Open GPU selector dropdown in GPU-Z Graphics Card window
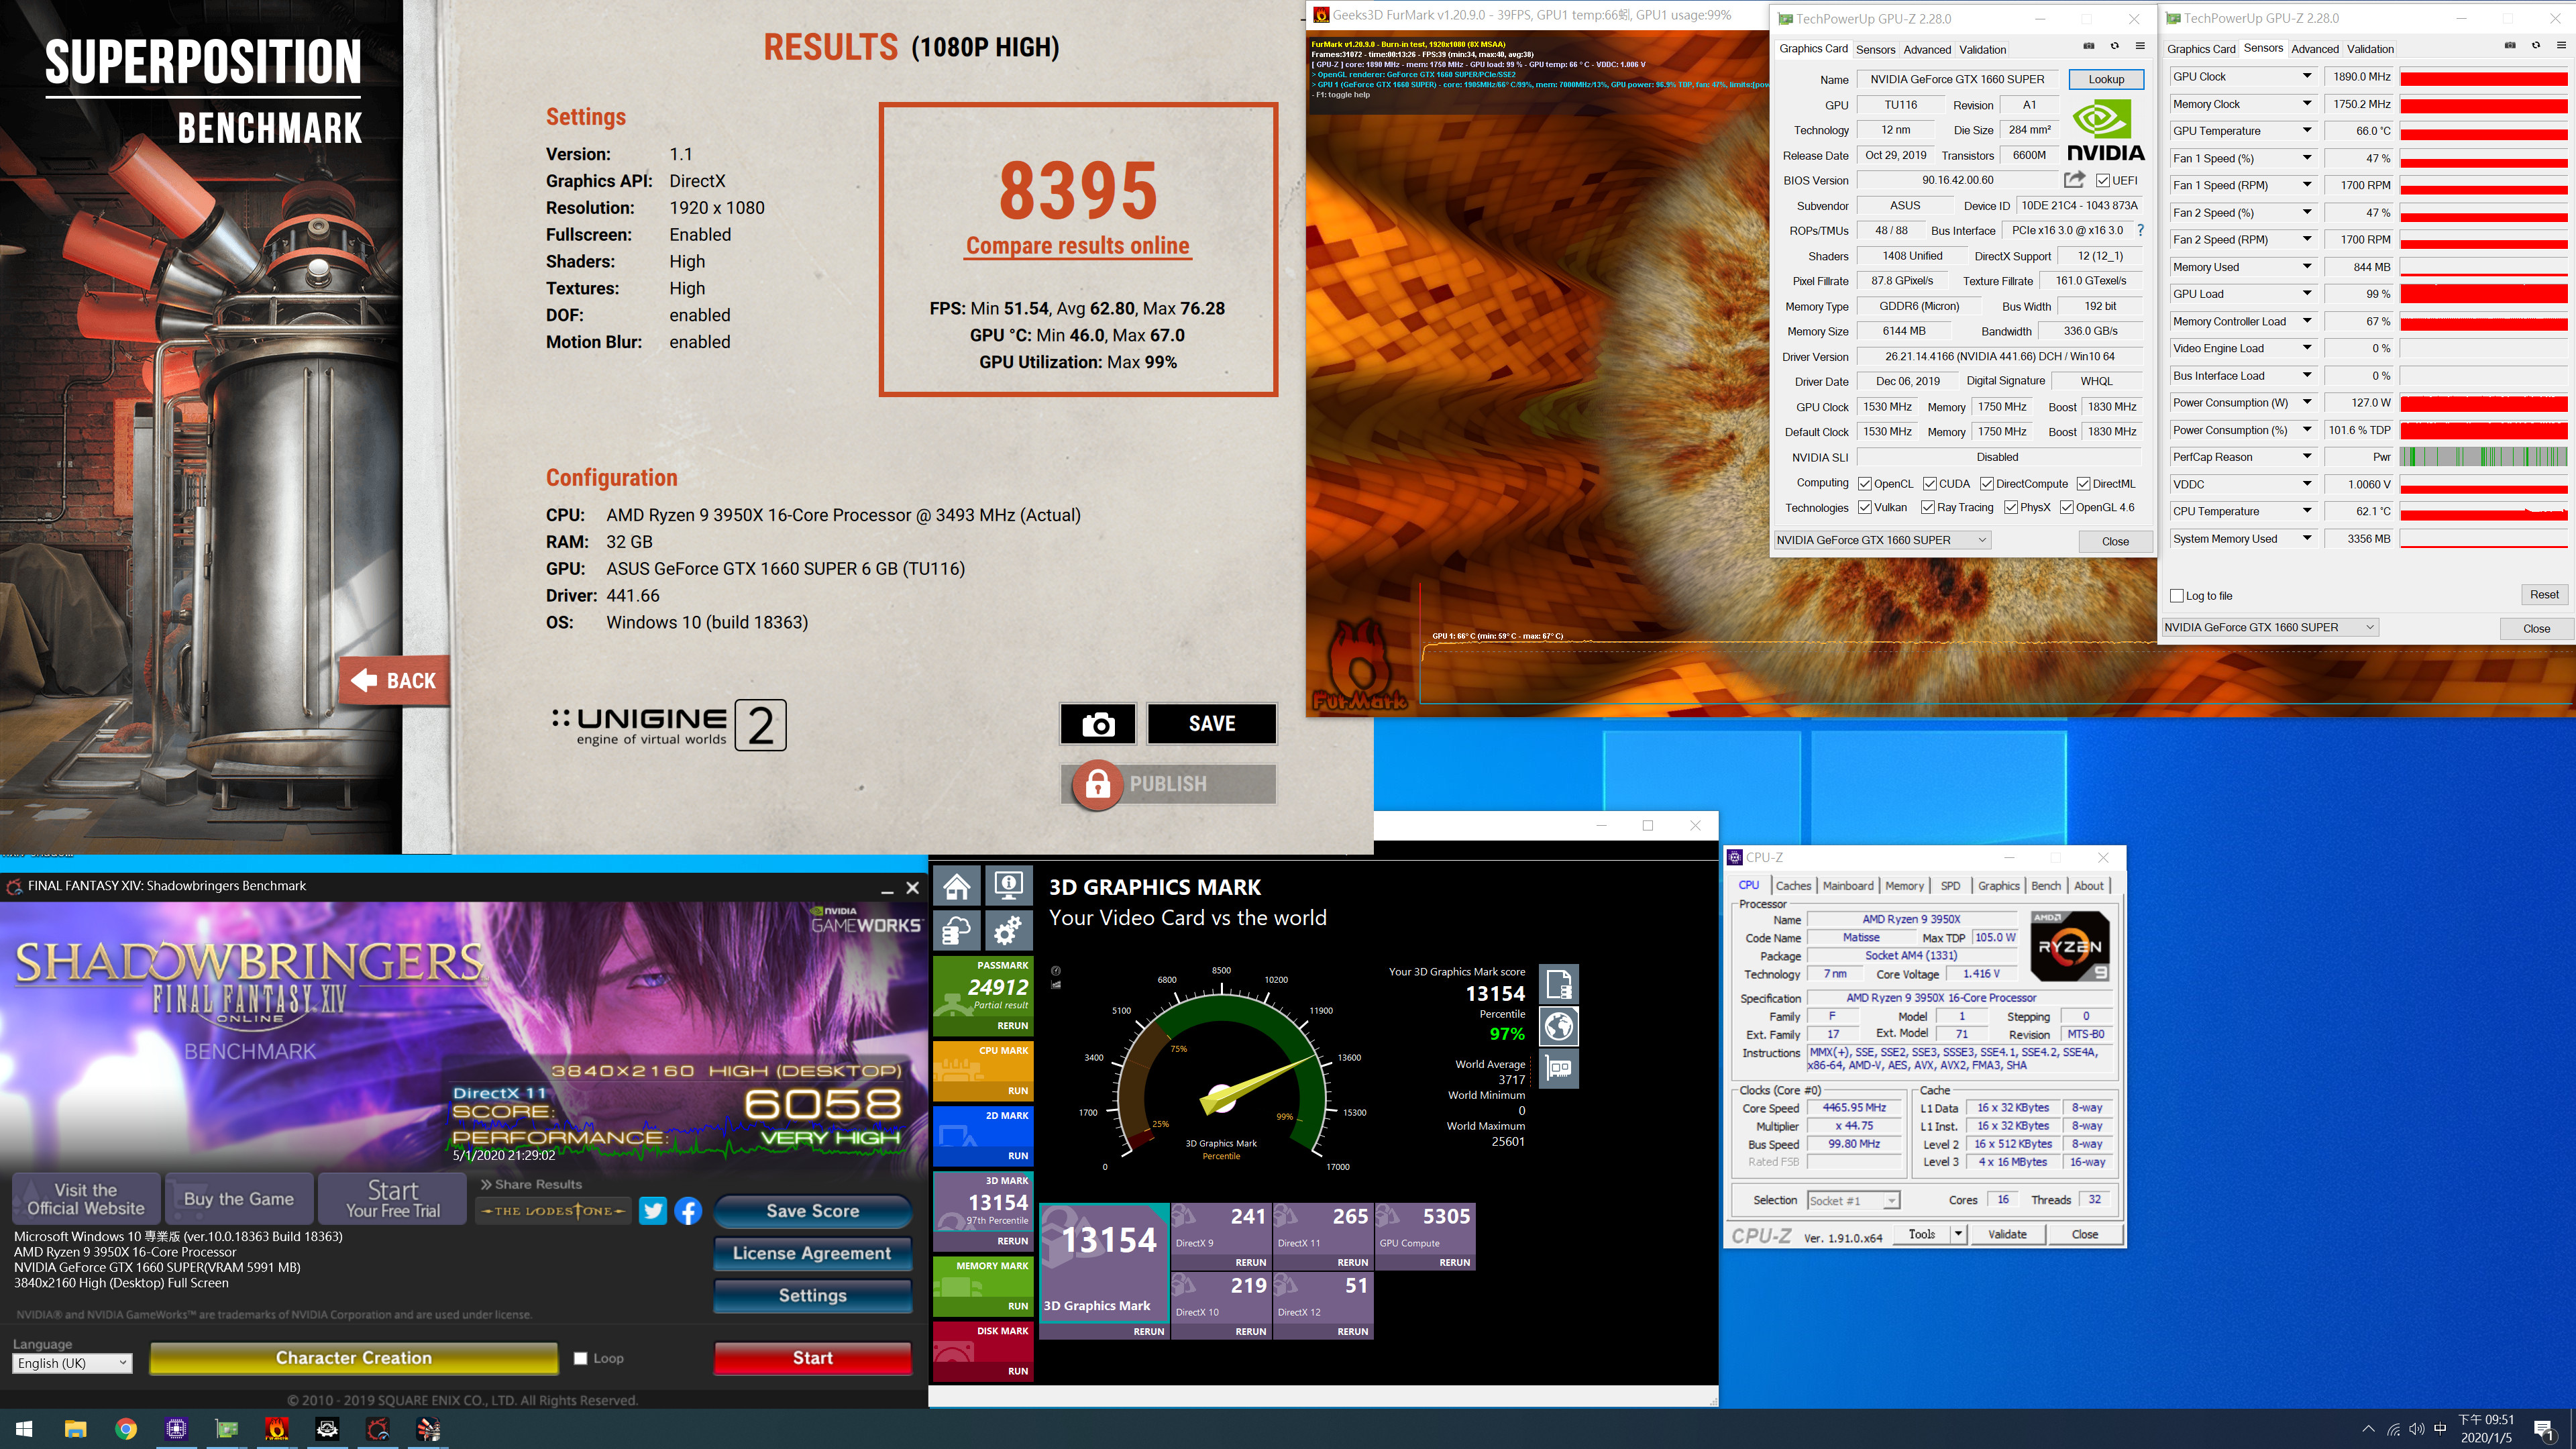 click(x=1882, y=540)
